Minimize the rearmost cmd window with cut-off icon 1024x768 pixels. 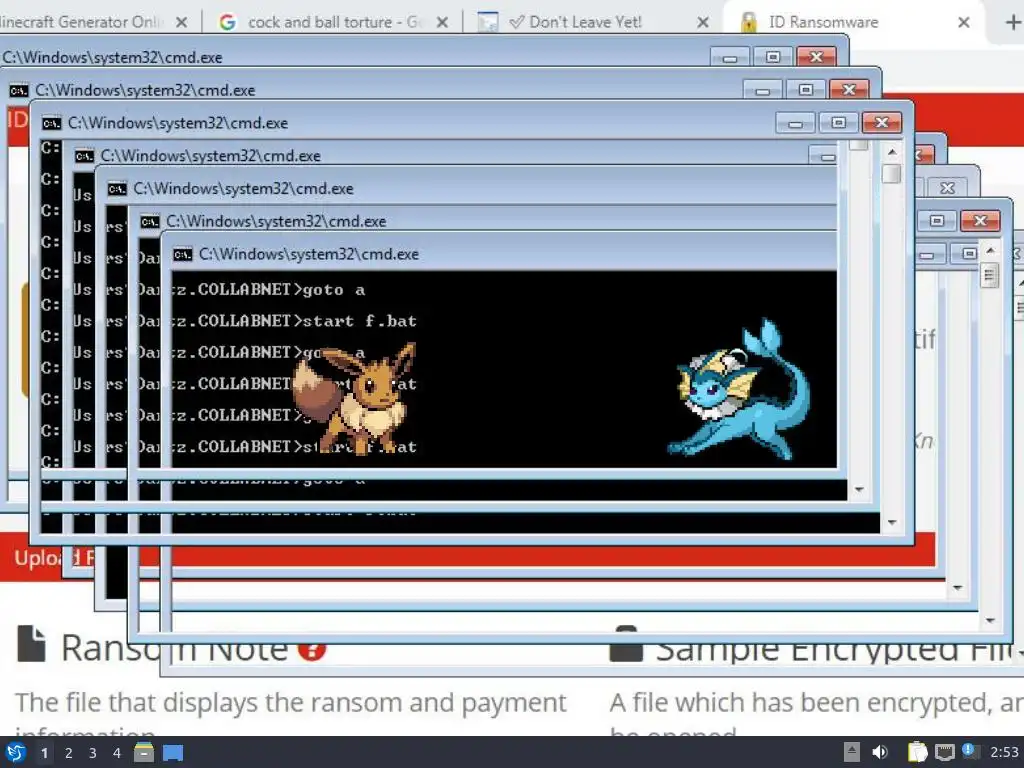(x=729, y=57)
